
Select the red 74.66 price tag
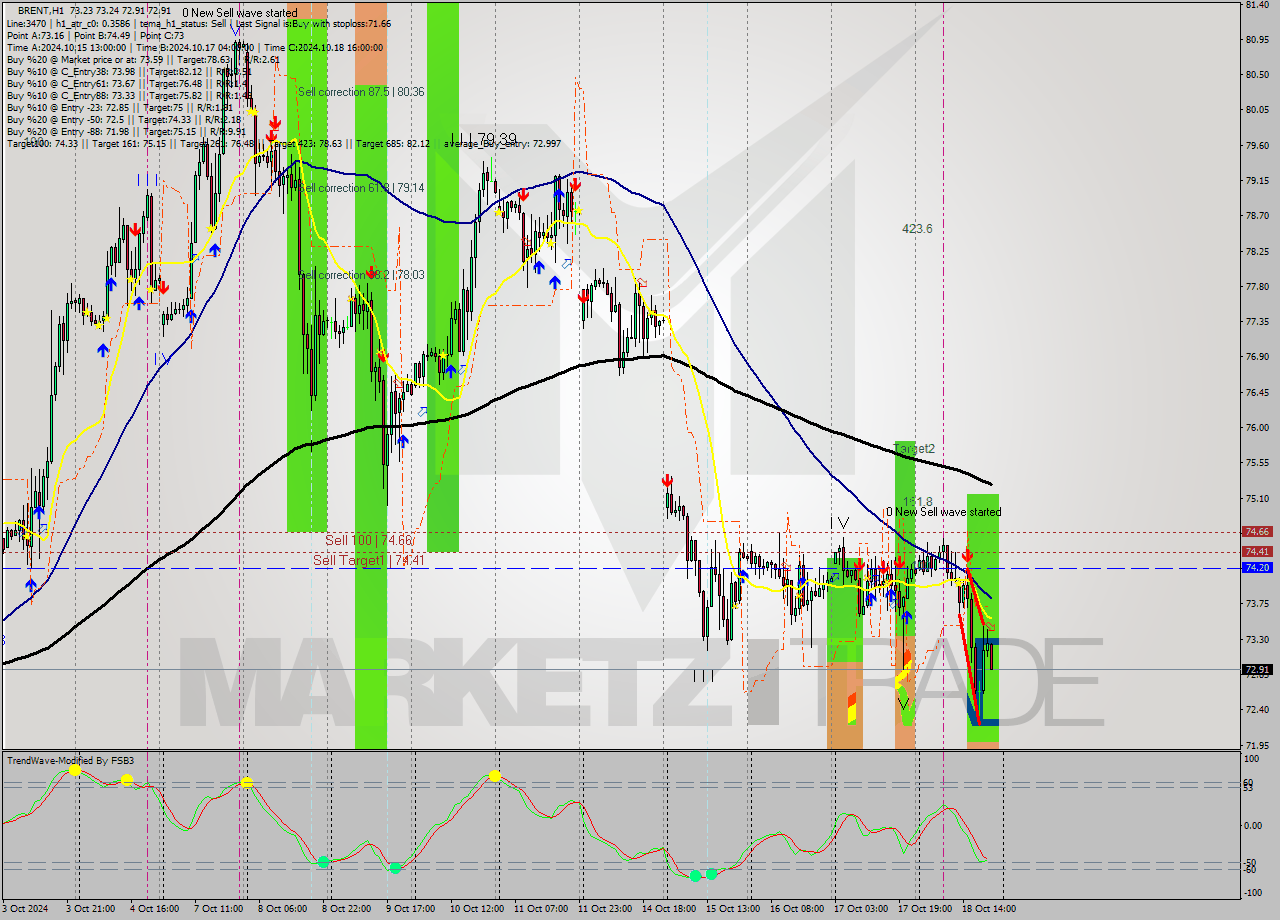coord(1257,532)
